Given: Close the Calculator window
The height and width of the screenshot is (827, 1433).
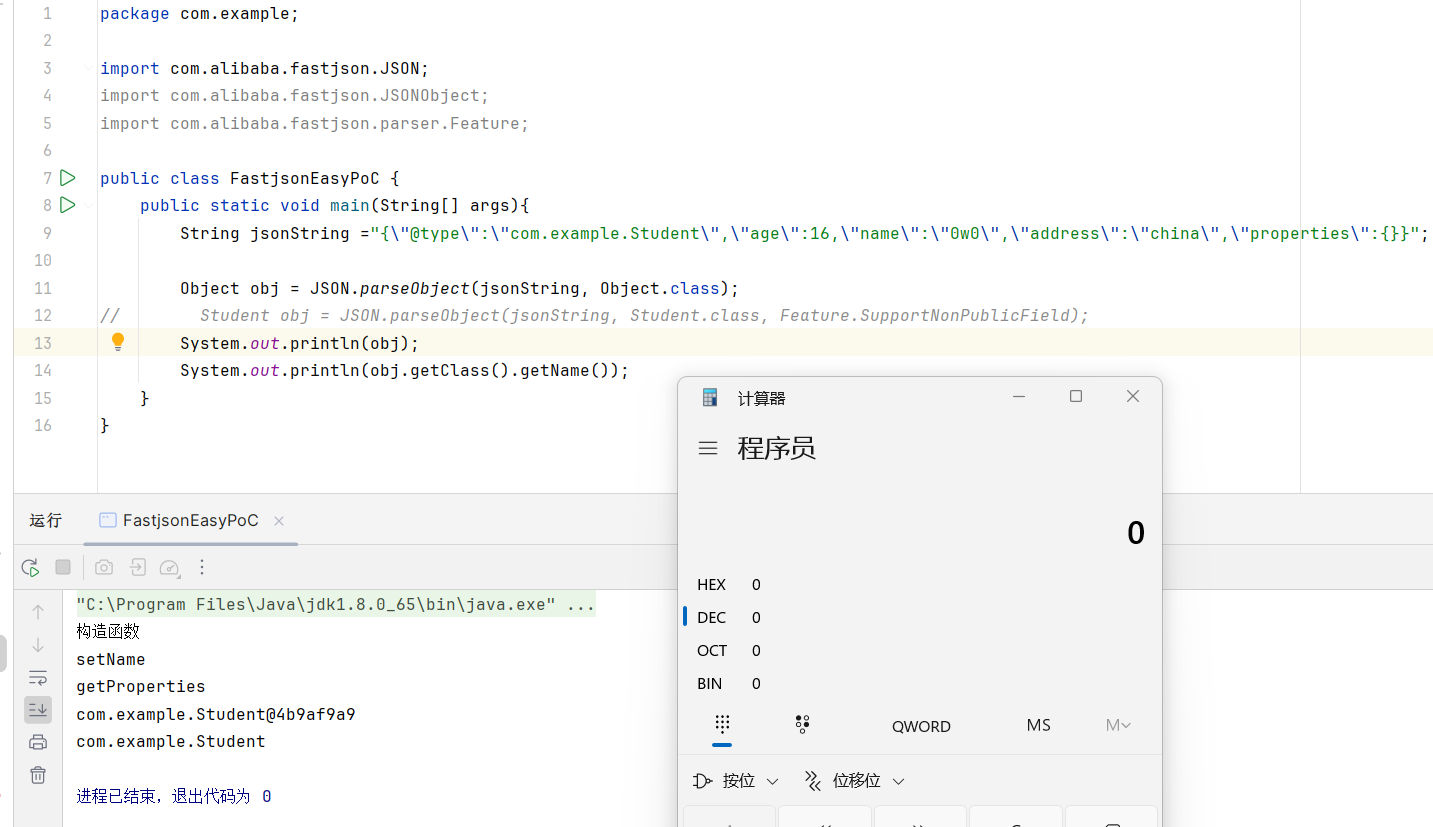Looking at the screenshot, I should [x=1133, y=397].
